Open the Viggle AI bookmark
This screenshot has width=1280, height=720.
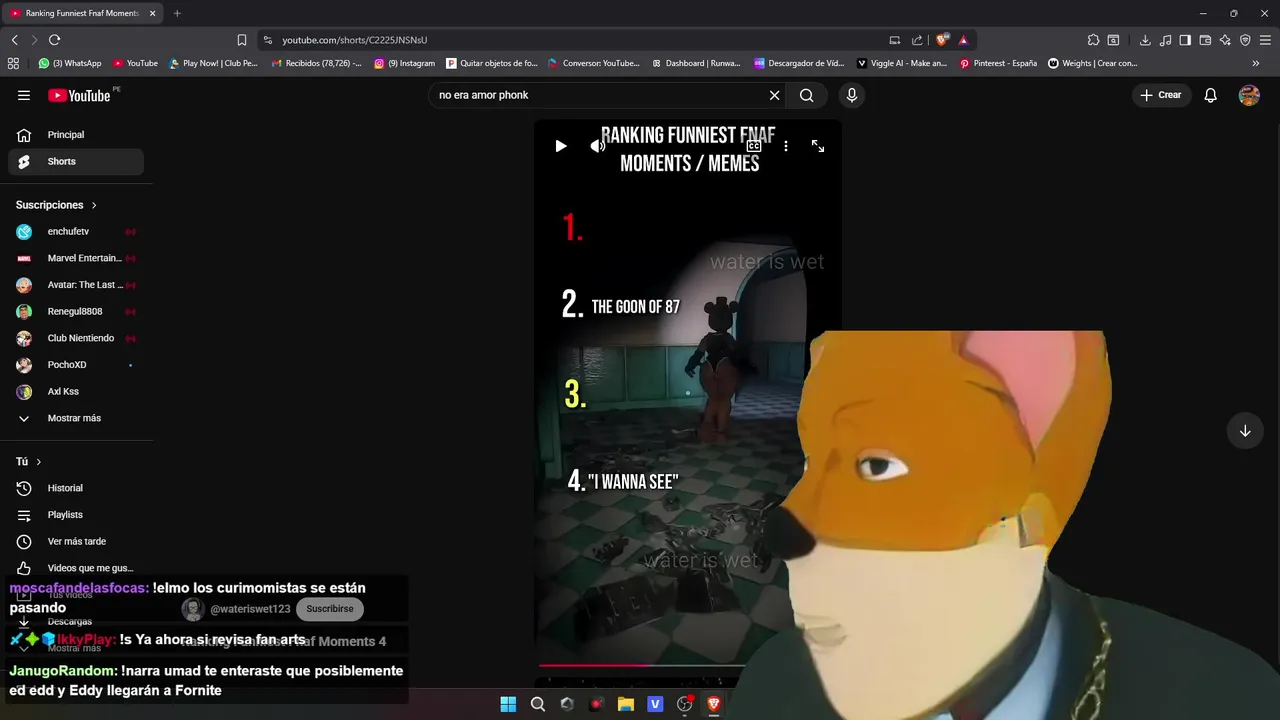pyautogui.click(x=902, y=63)
